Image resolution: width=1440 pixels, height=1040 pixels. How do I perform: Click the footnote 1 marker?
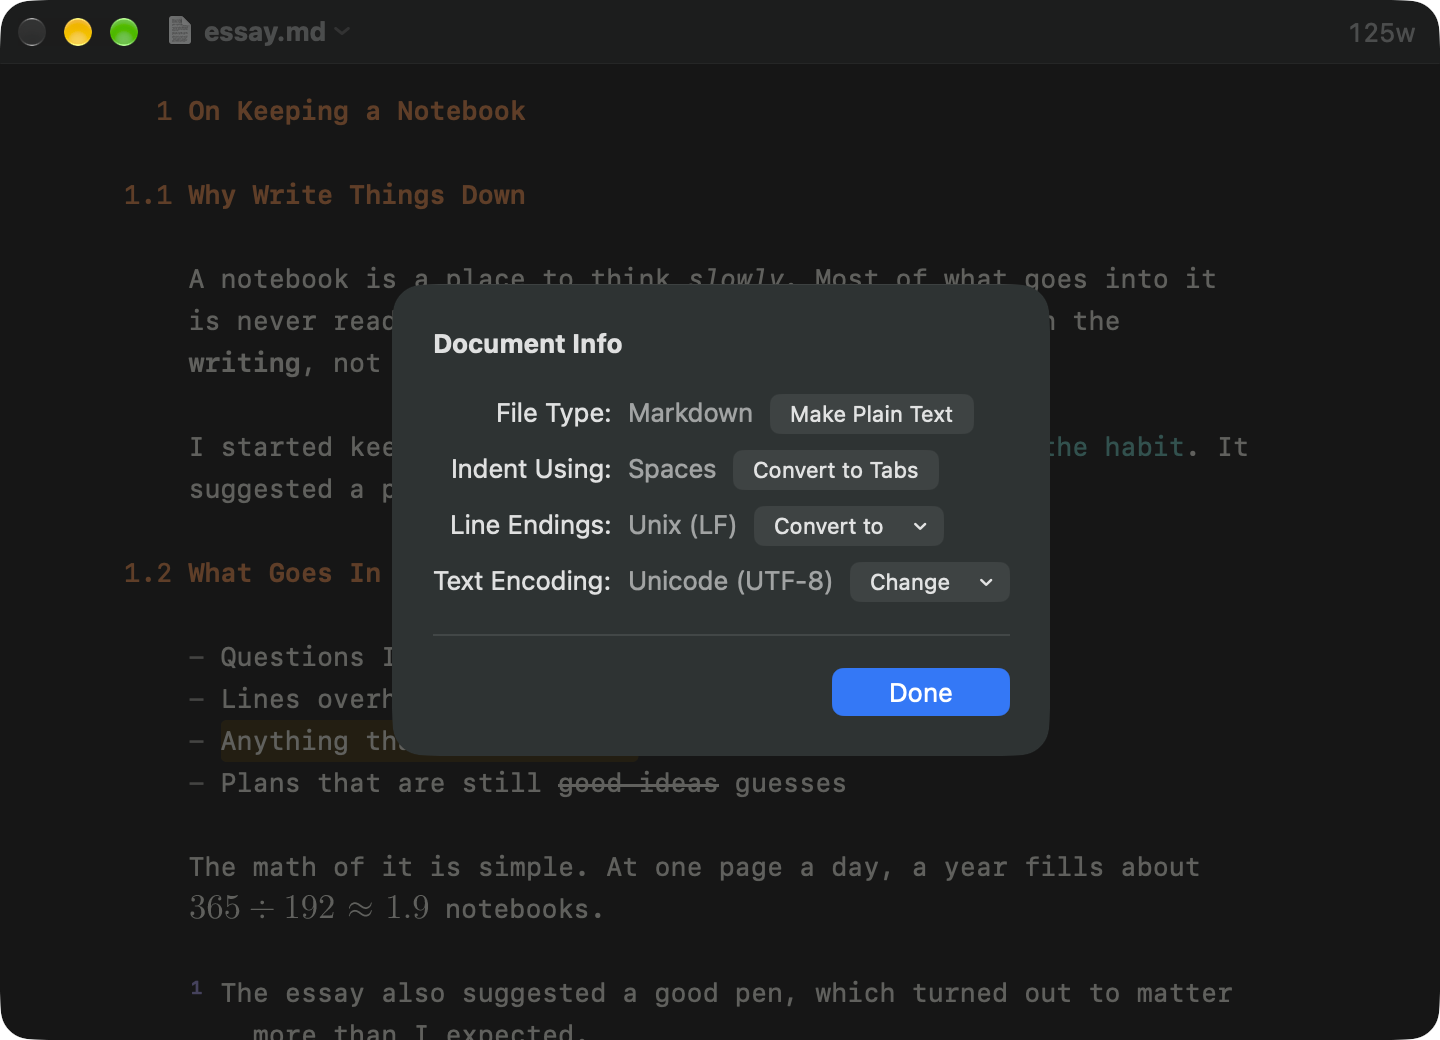(x=196, y=987)
